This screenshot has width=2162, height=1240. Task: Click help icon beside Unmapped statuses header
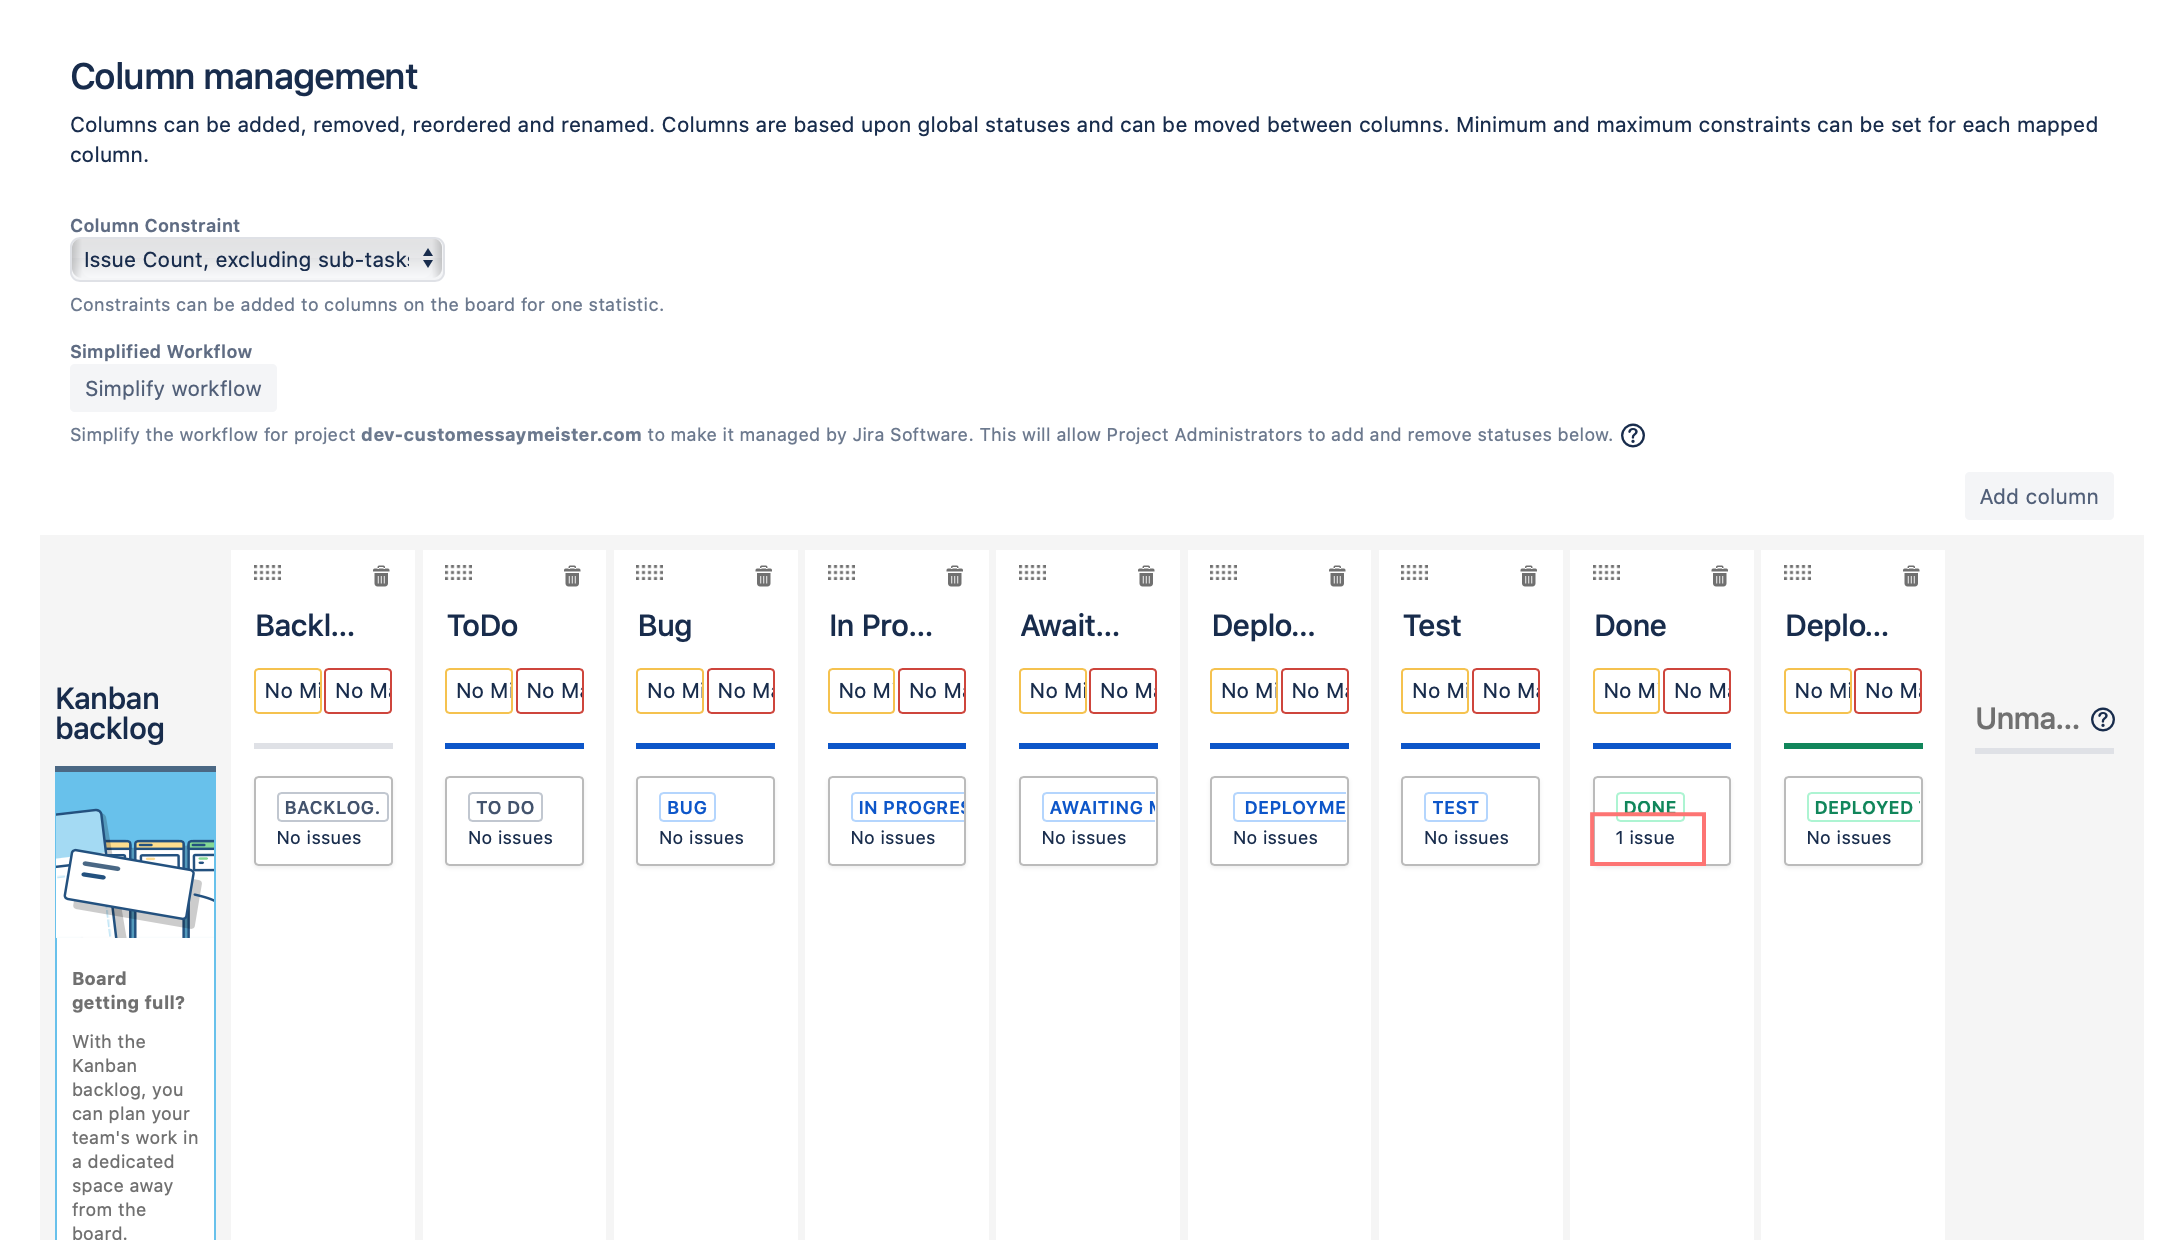click(x=2102, y=719)
